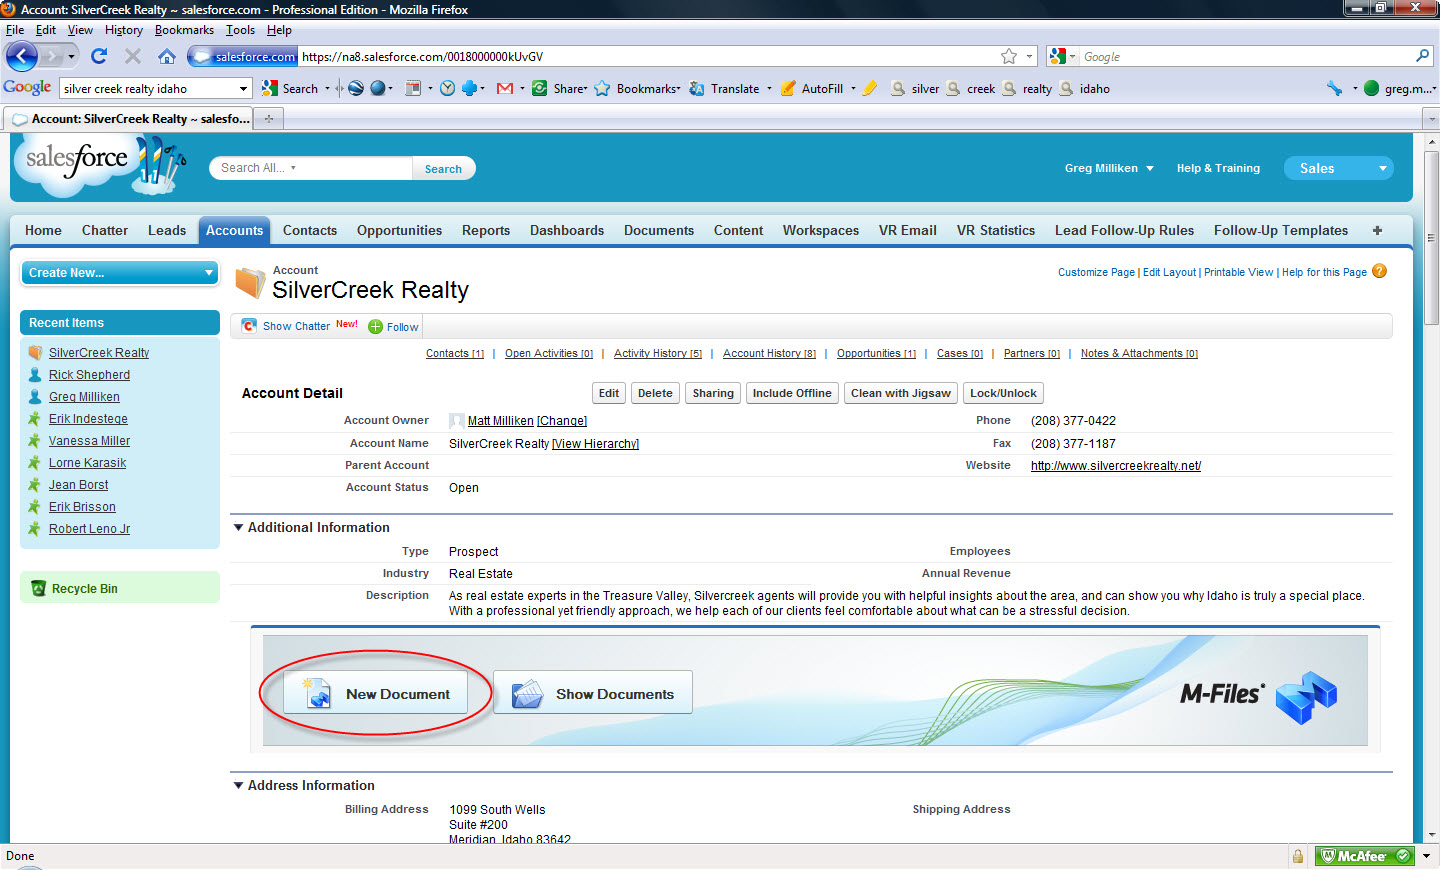Click the View Hierarchy link

(x=595, y=444)
